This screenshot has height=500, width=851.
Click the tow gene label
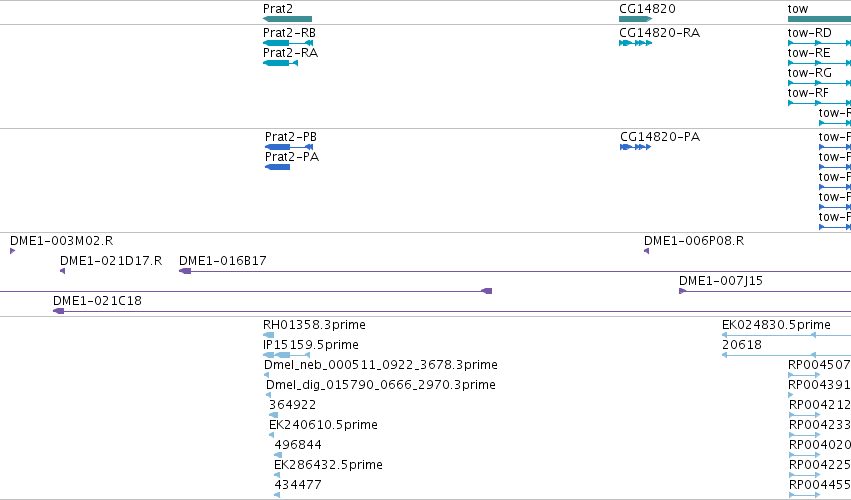[x=798, y=9]
